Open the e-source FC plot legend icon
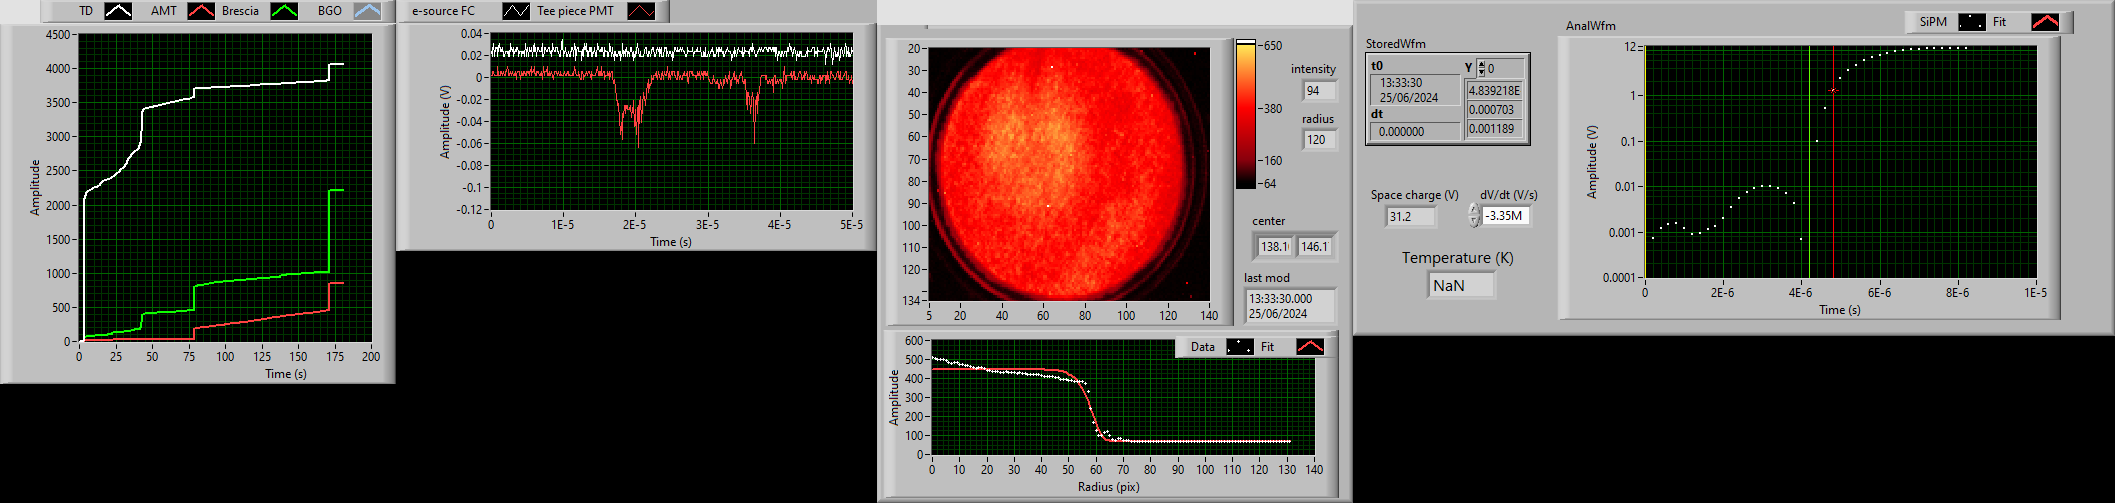This screenshot has height=503, width=2115. 516,11
